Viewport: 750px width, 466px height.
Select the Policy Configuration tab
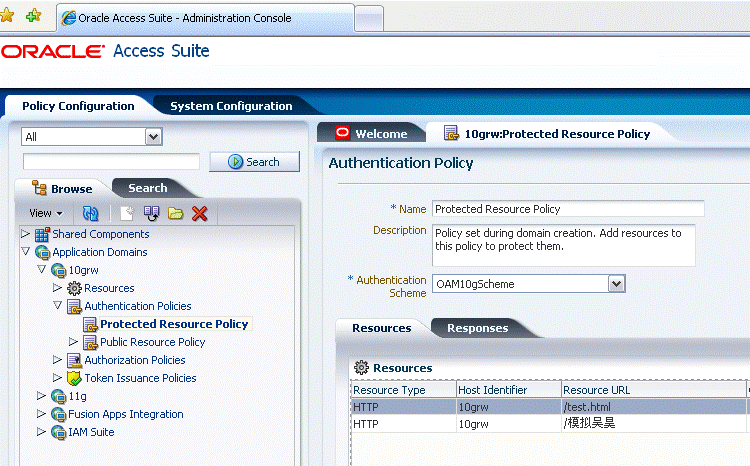point(78,106)
